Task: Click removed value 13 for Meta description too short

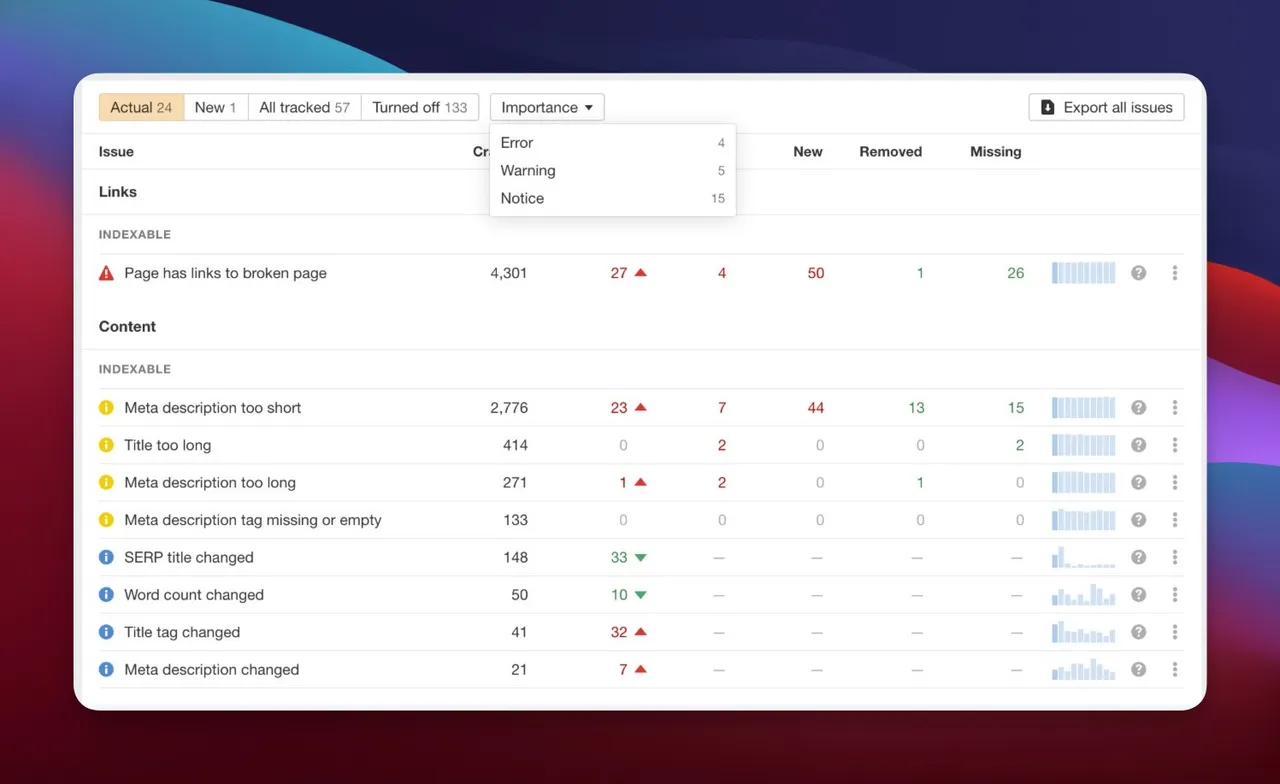Action: pyautogui.click(x=916, y=408)
